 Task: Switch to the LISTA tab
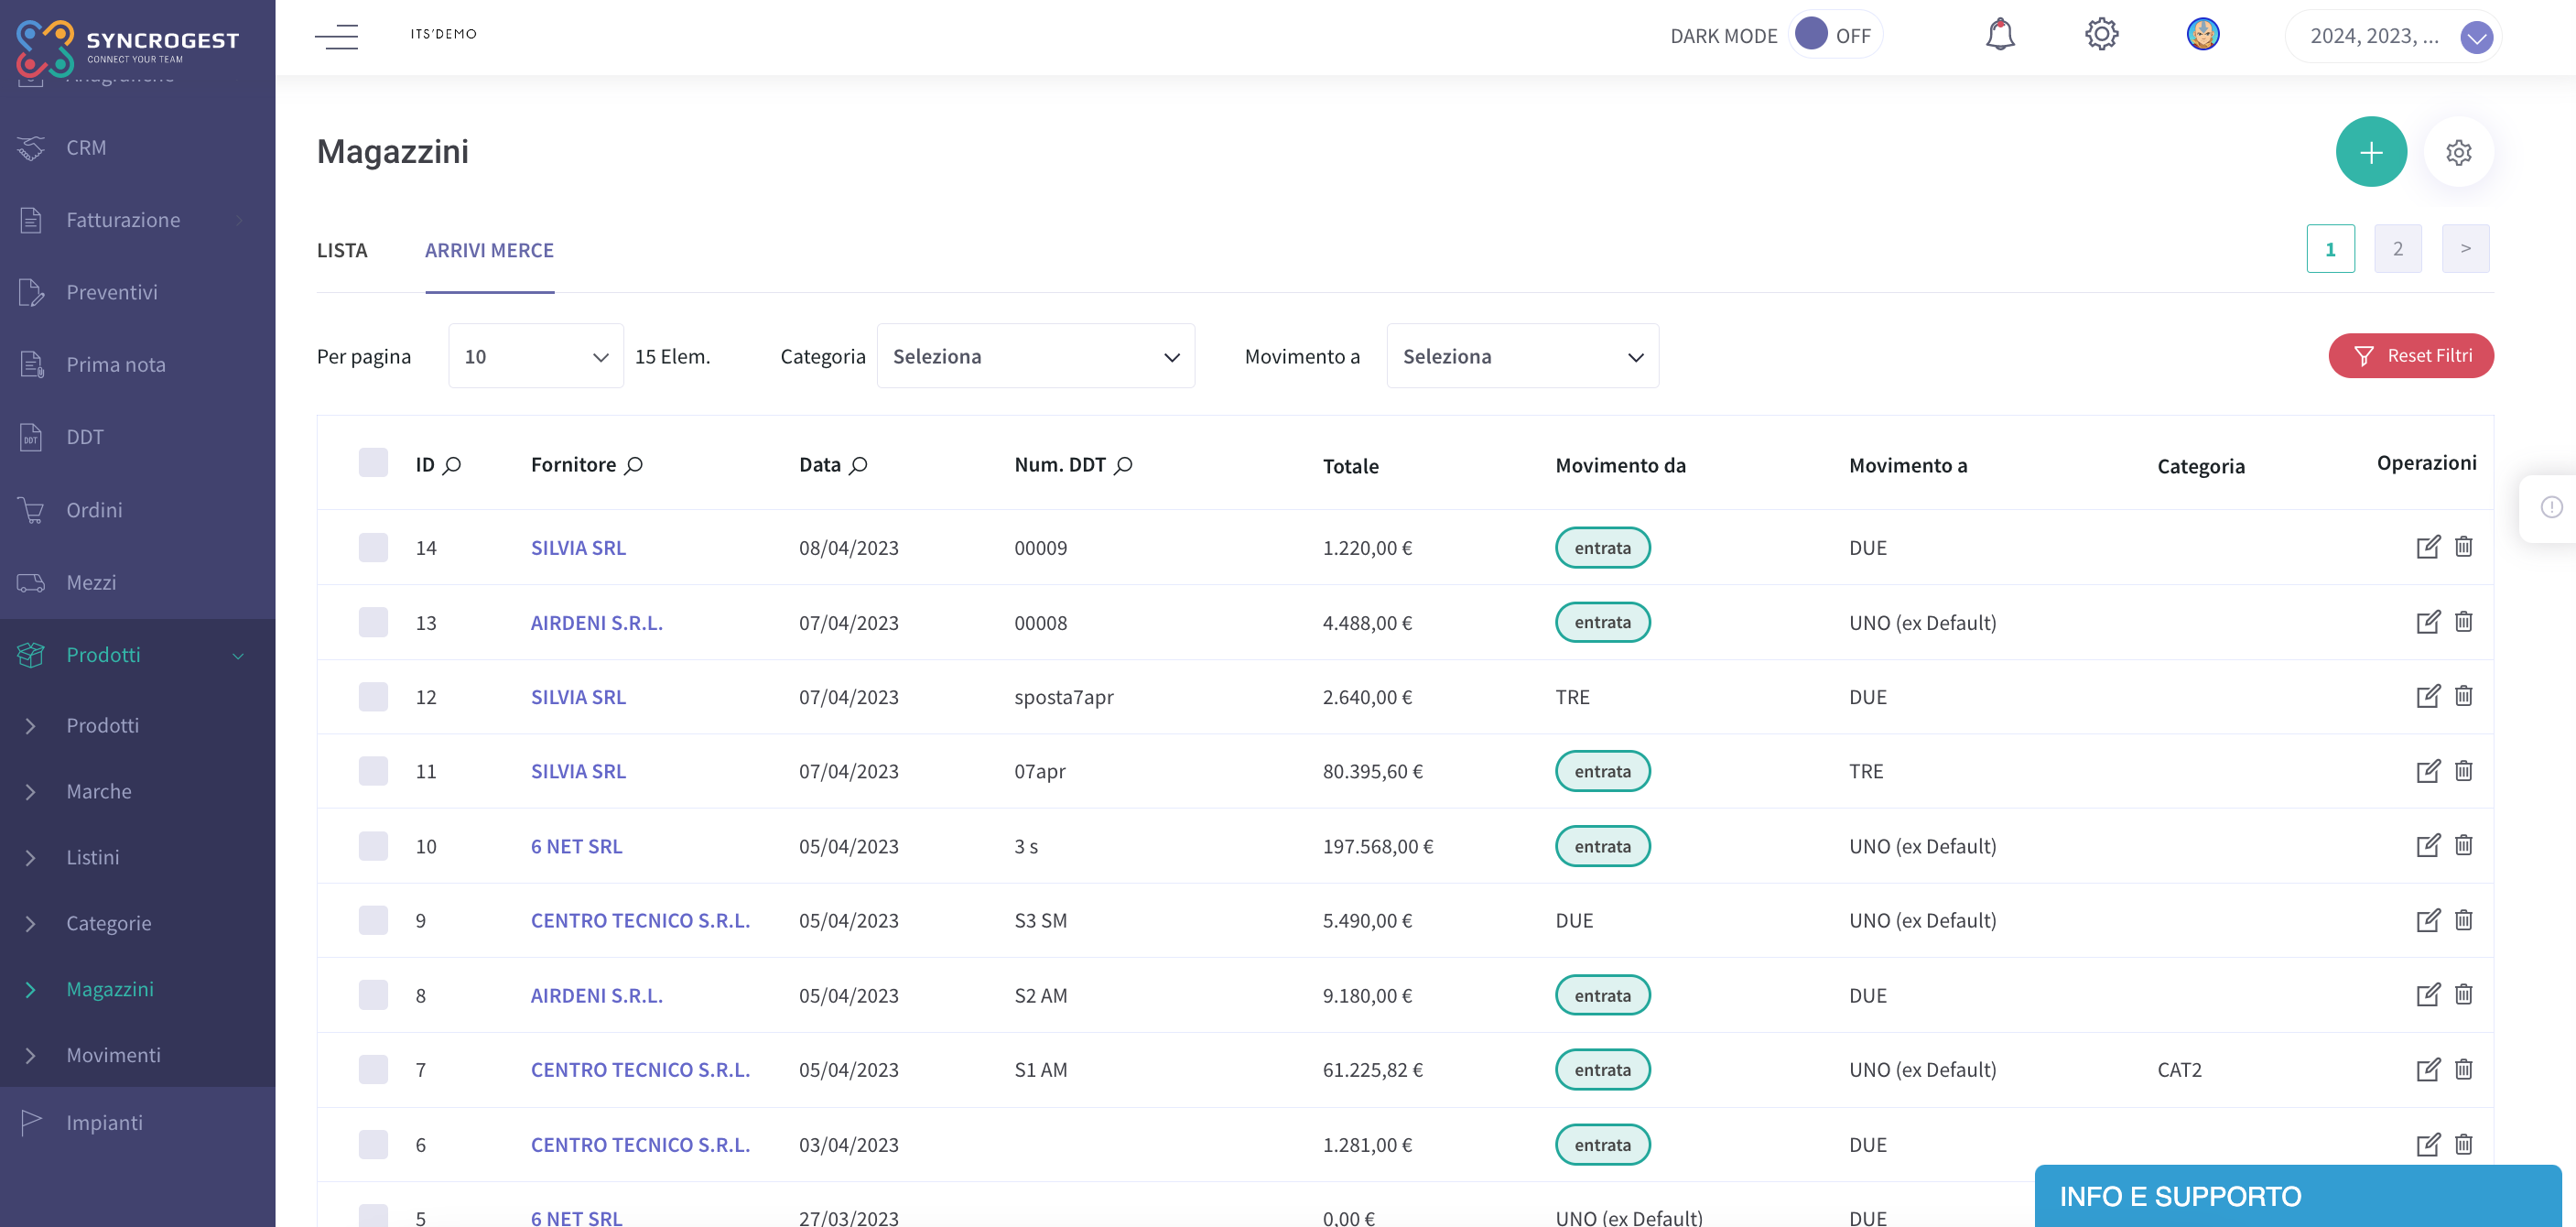click(x=342, y=250)
